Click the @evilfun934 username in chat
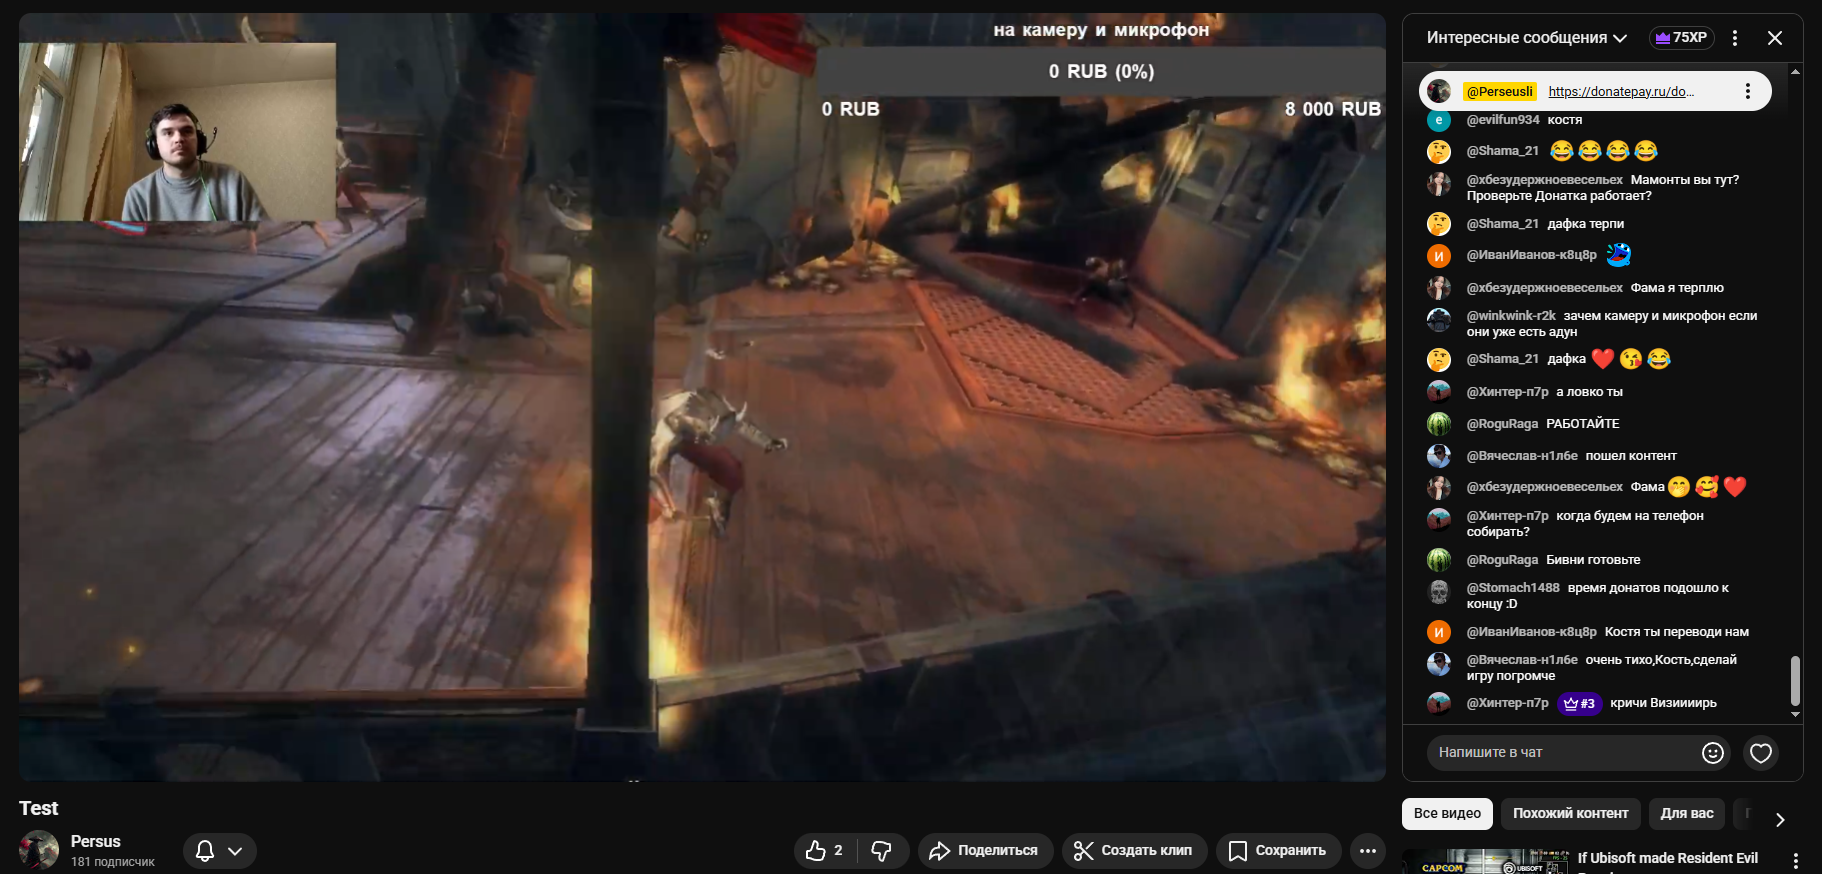The image size is (1822, 874). point(1503,120)
